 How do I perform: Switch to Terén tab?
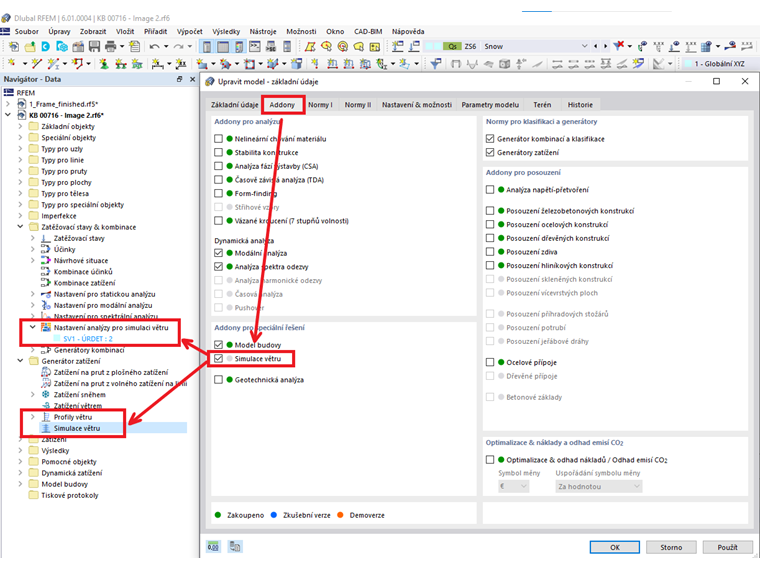[x=542, y=105]
